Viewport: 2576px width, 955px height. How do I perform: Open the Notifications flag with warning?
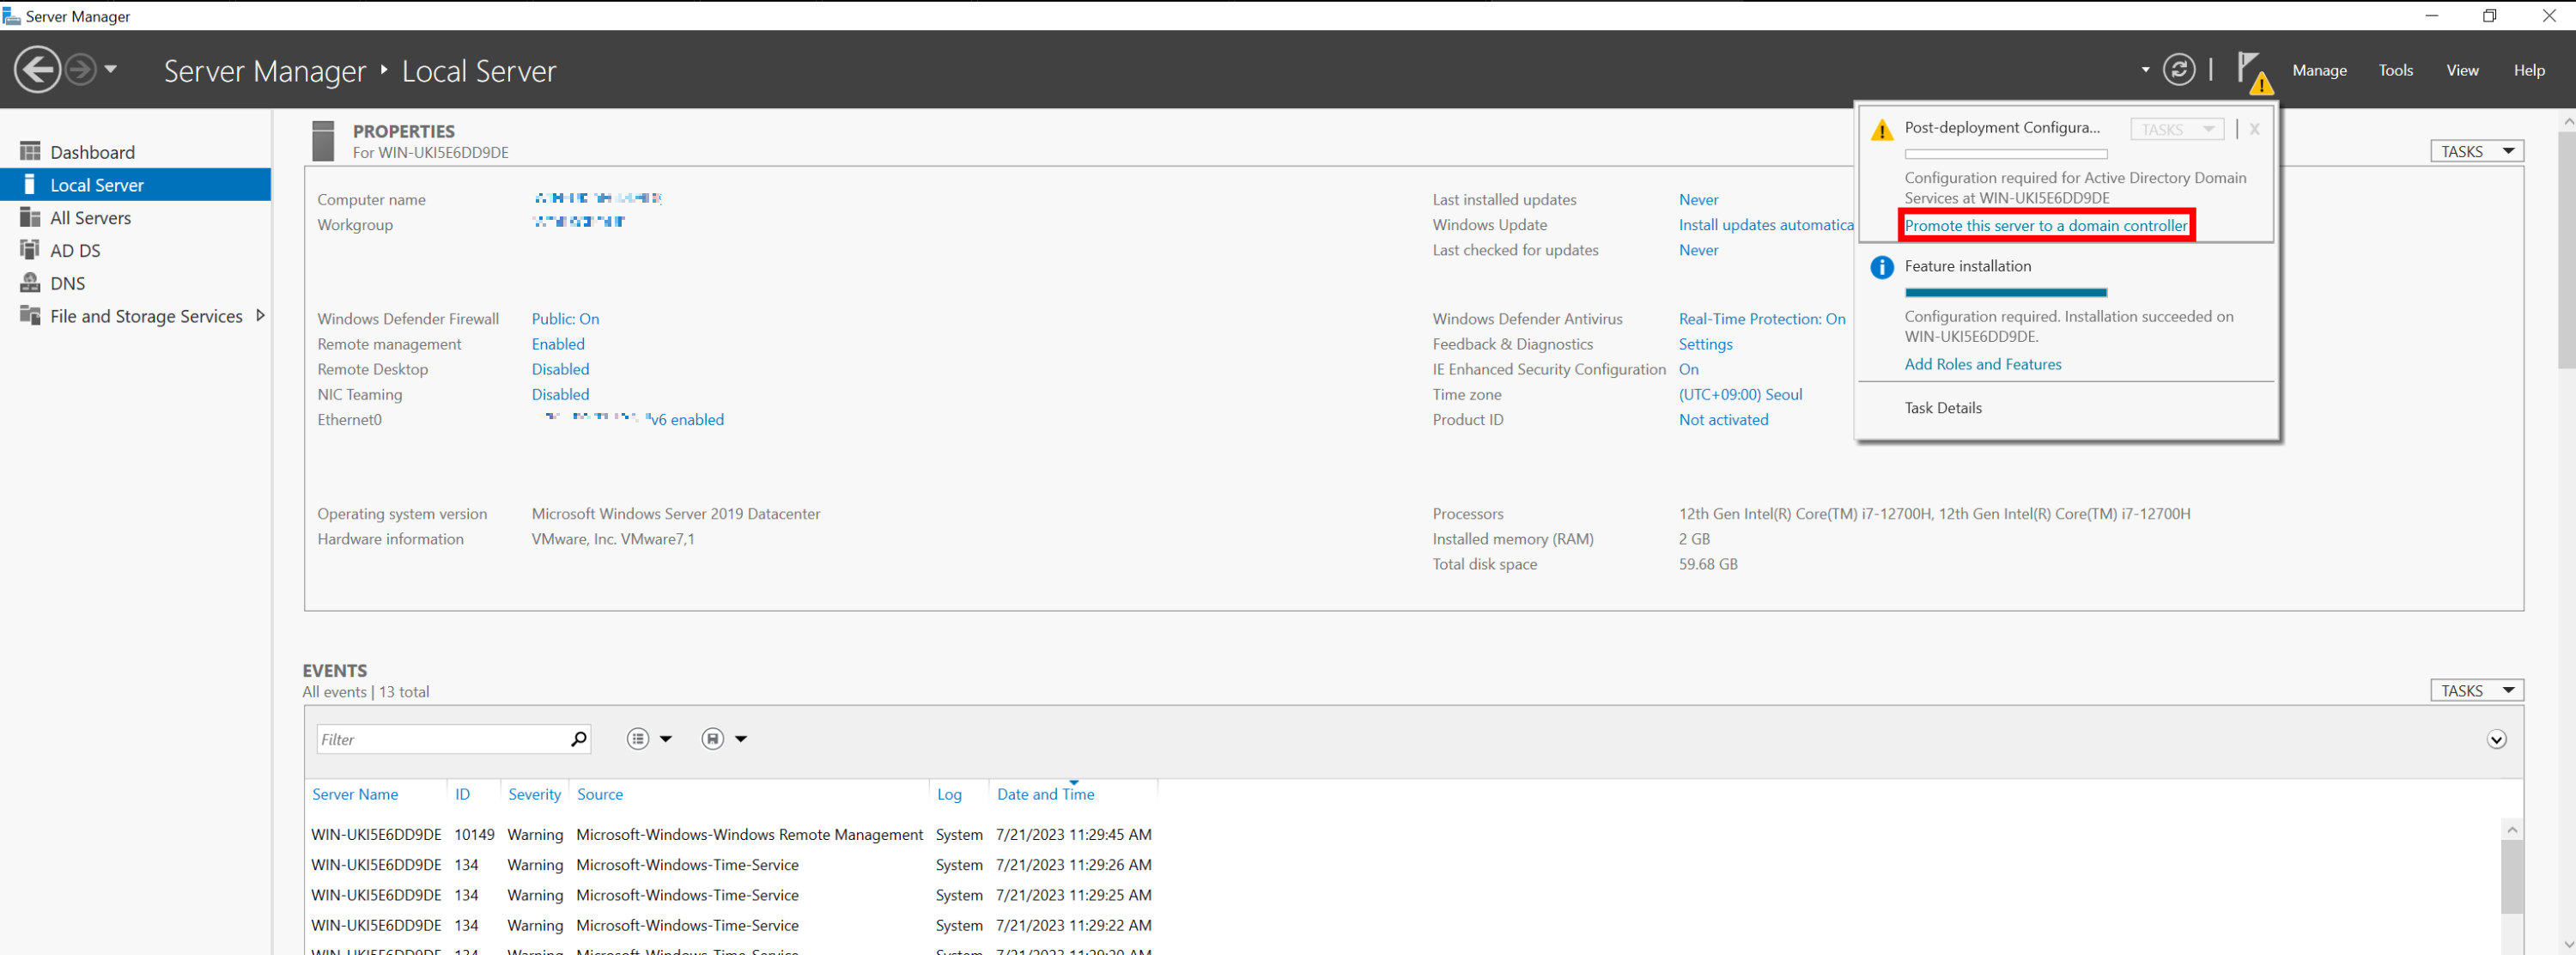click(x=2253, y=72)
